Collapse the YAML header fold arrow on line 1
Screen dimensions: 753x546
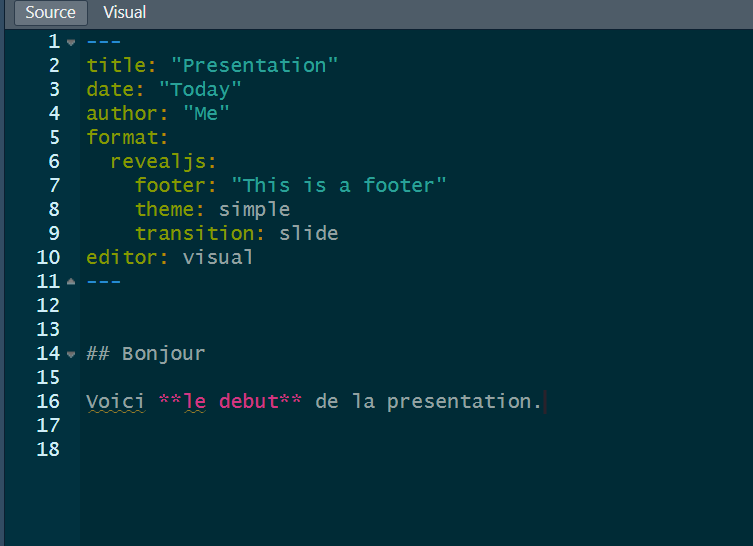click(x=71, y=42)
